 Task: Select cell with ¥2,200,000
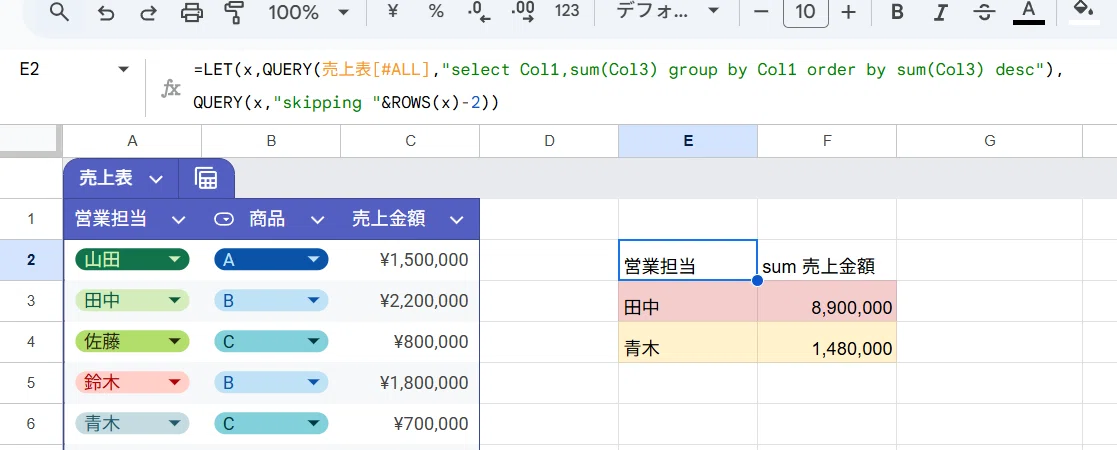click(x=410, y=301)
